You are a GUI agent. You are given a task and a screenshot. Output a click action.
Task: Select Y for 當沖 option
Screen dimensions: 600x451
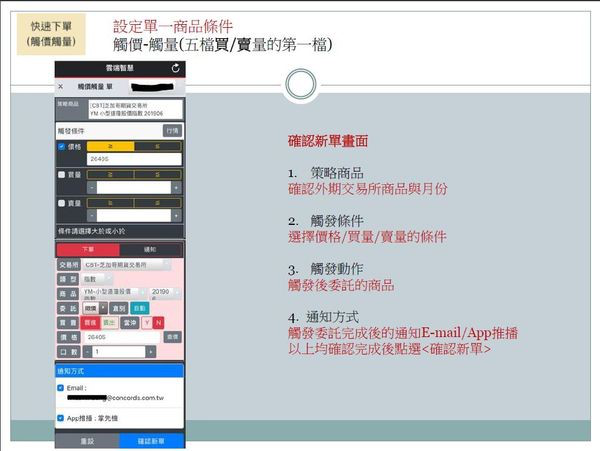[147, 323]
